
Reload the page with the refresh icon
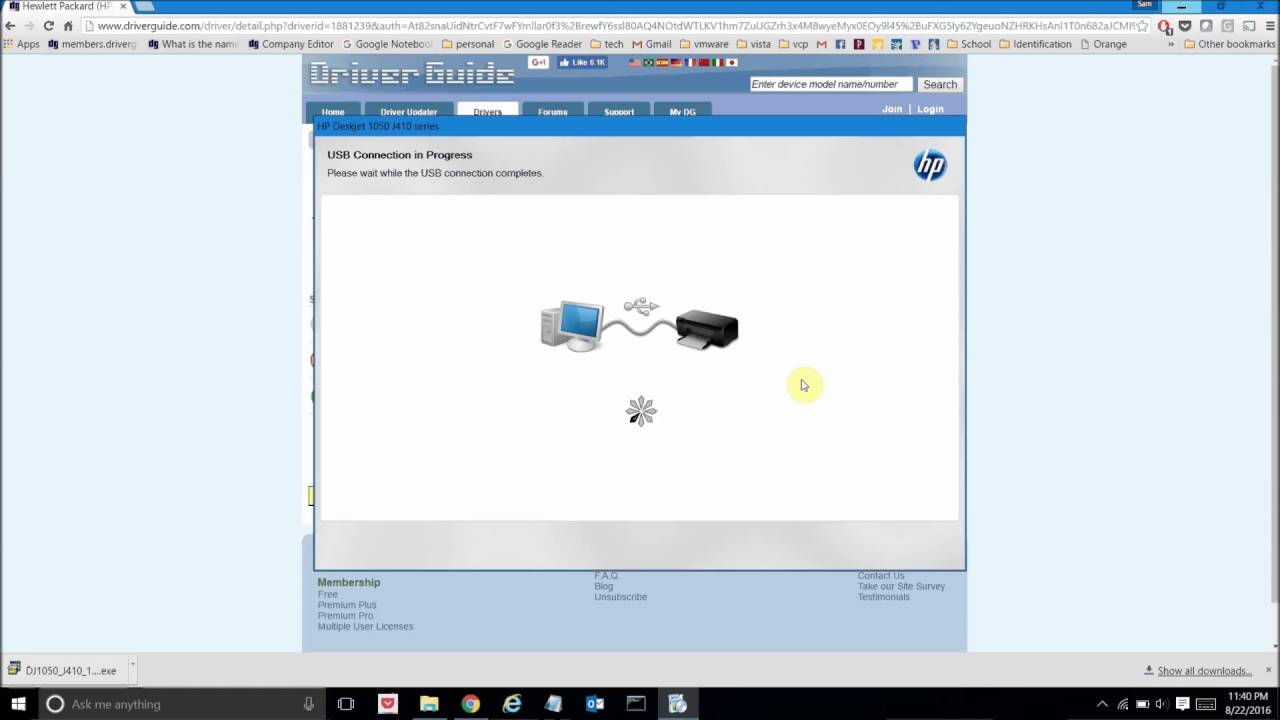[48, 26]
